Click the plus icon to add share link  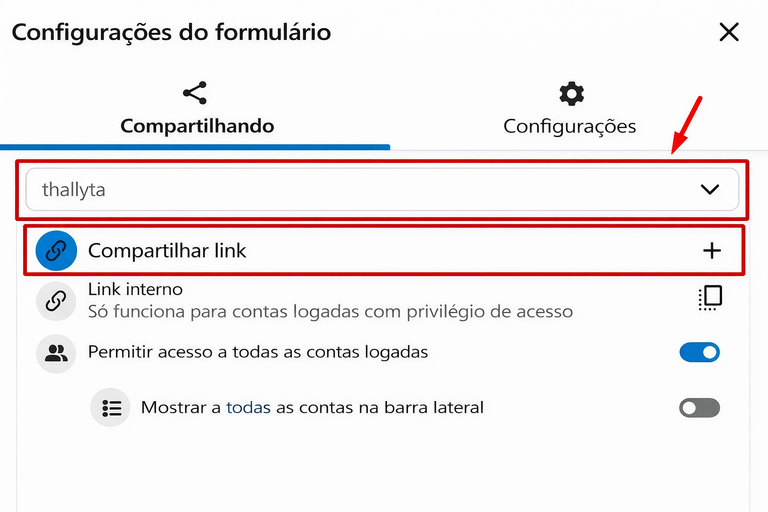click(712, 251)
